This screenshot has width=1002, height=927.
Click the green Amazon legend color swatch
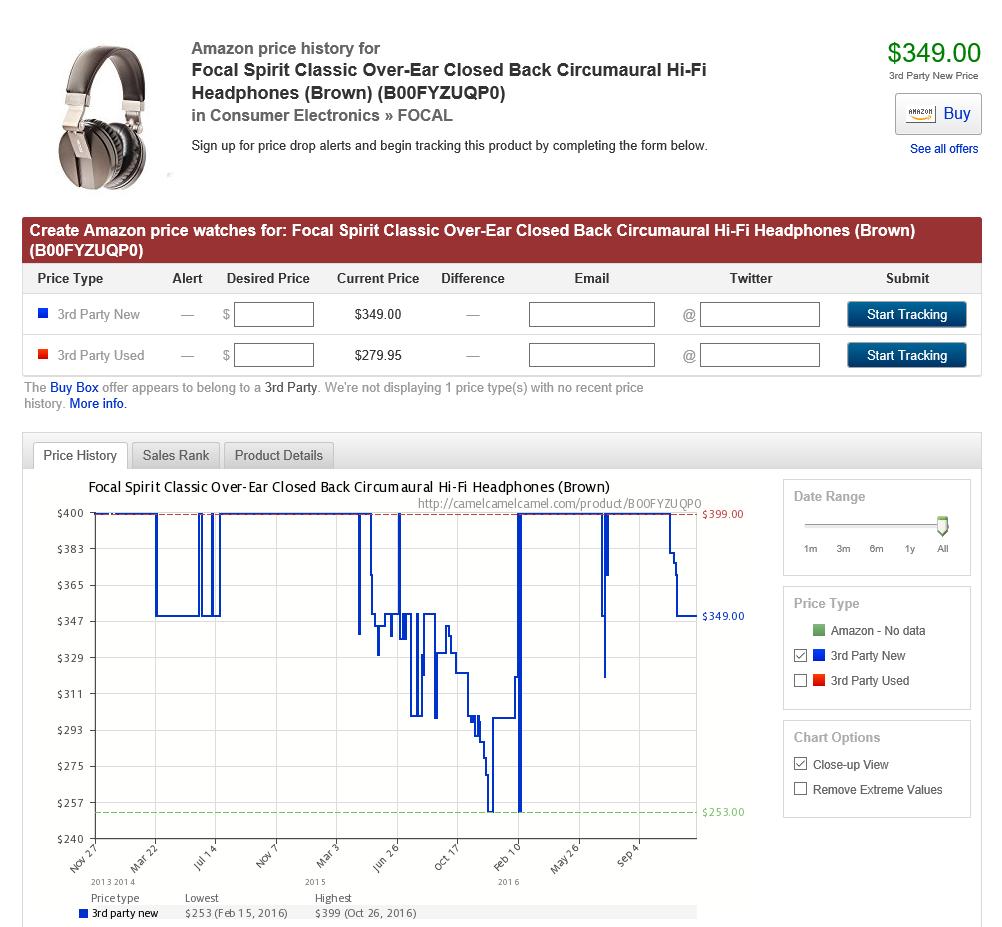[x=819, y=631]
